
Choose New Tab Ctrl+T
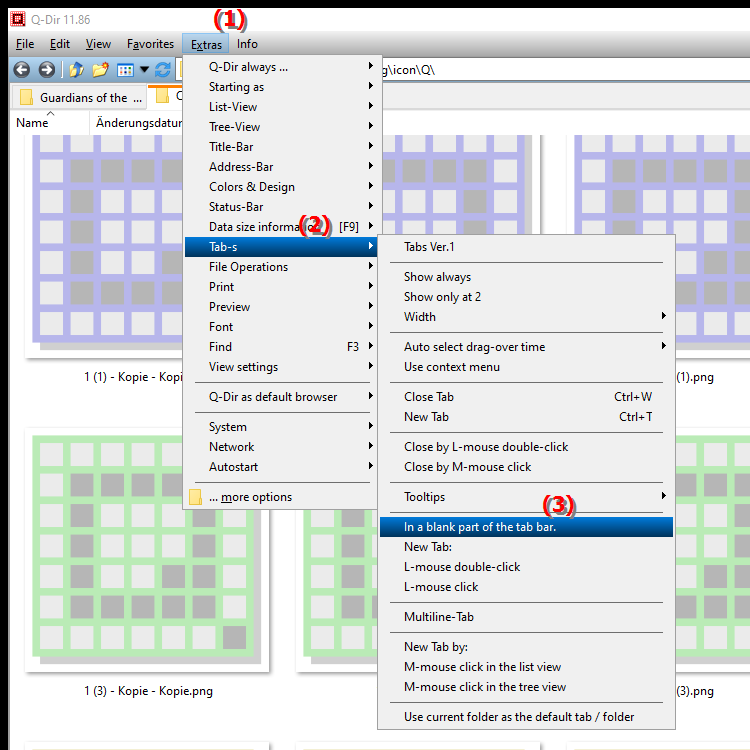click(x=526, y=417)
